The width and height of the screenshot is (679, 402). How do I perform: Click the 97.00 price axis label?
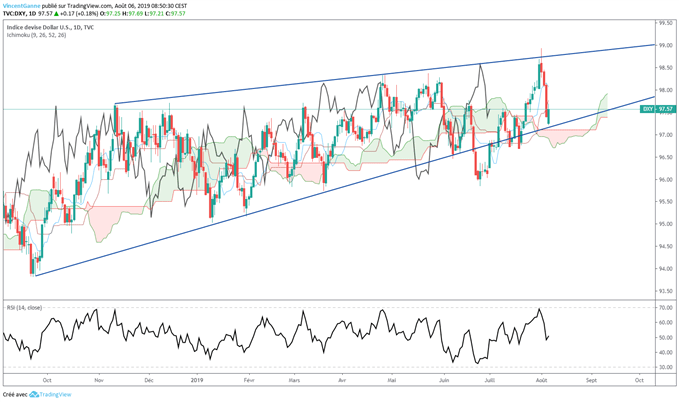pos(666,135)
